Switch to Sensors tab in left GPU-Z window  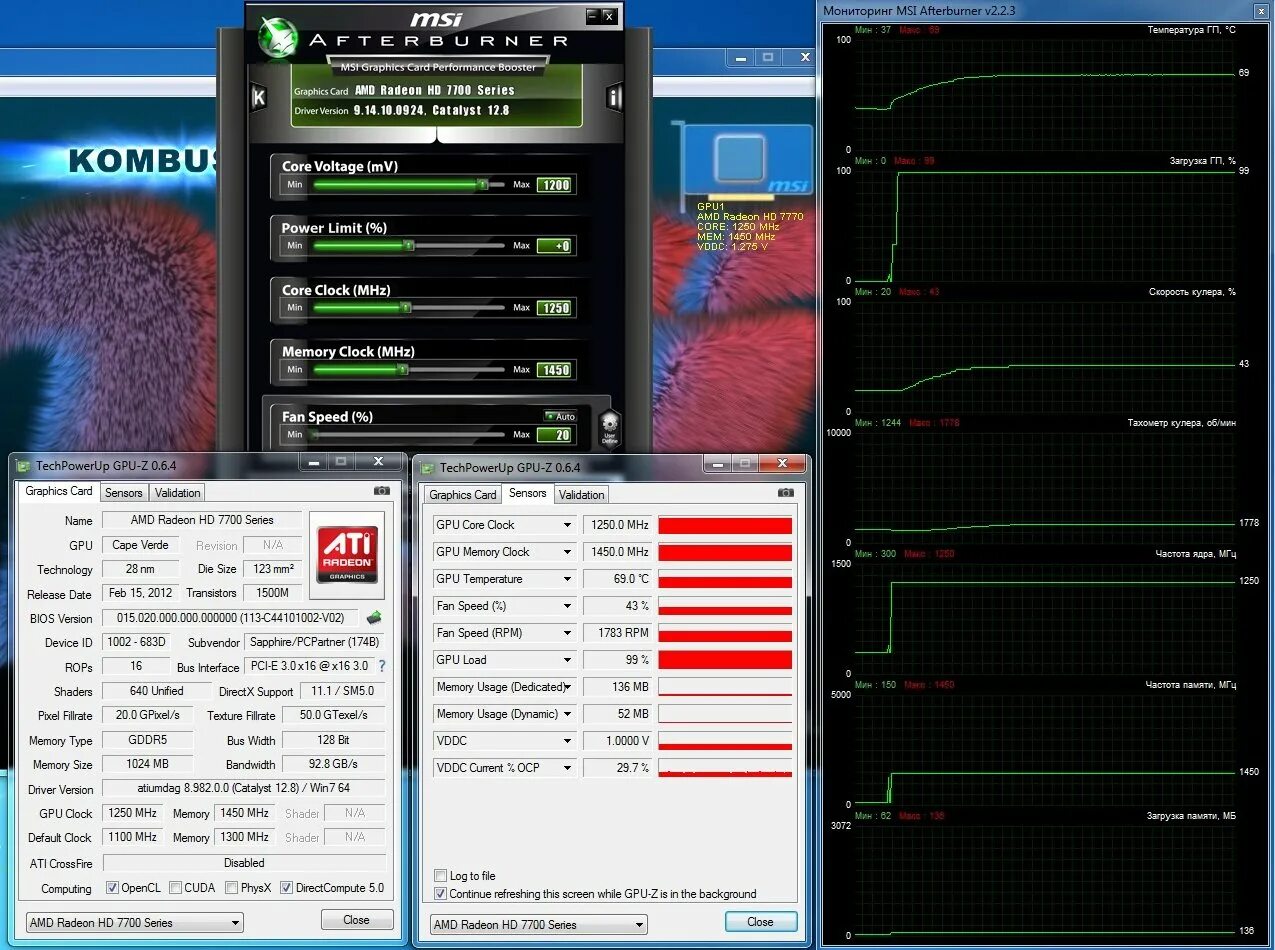124,493
